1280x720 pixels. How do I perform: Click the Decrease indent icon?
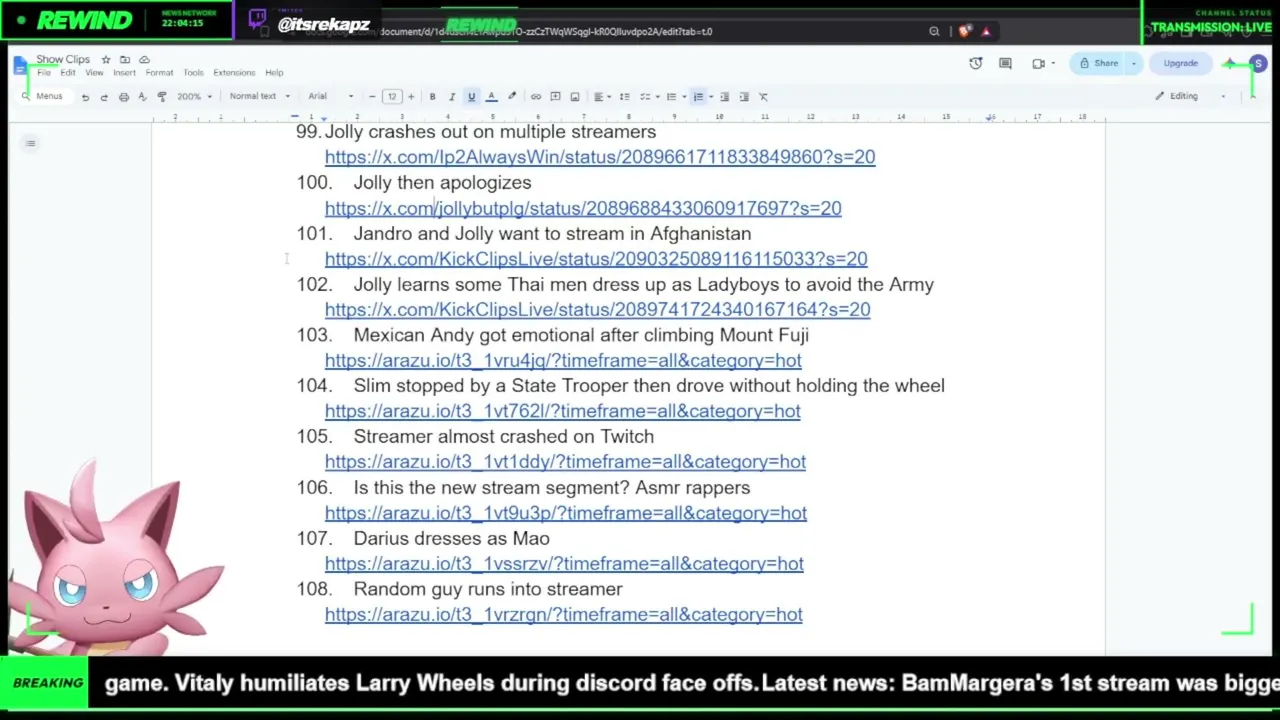[x=724, y=97]
